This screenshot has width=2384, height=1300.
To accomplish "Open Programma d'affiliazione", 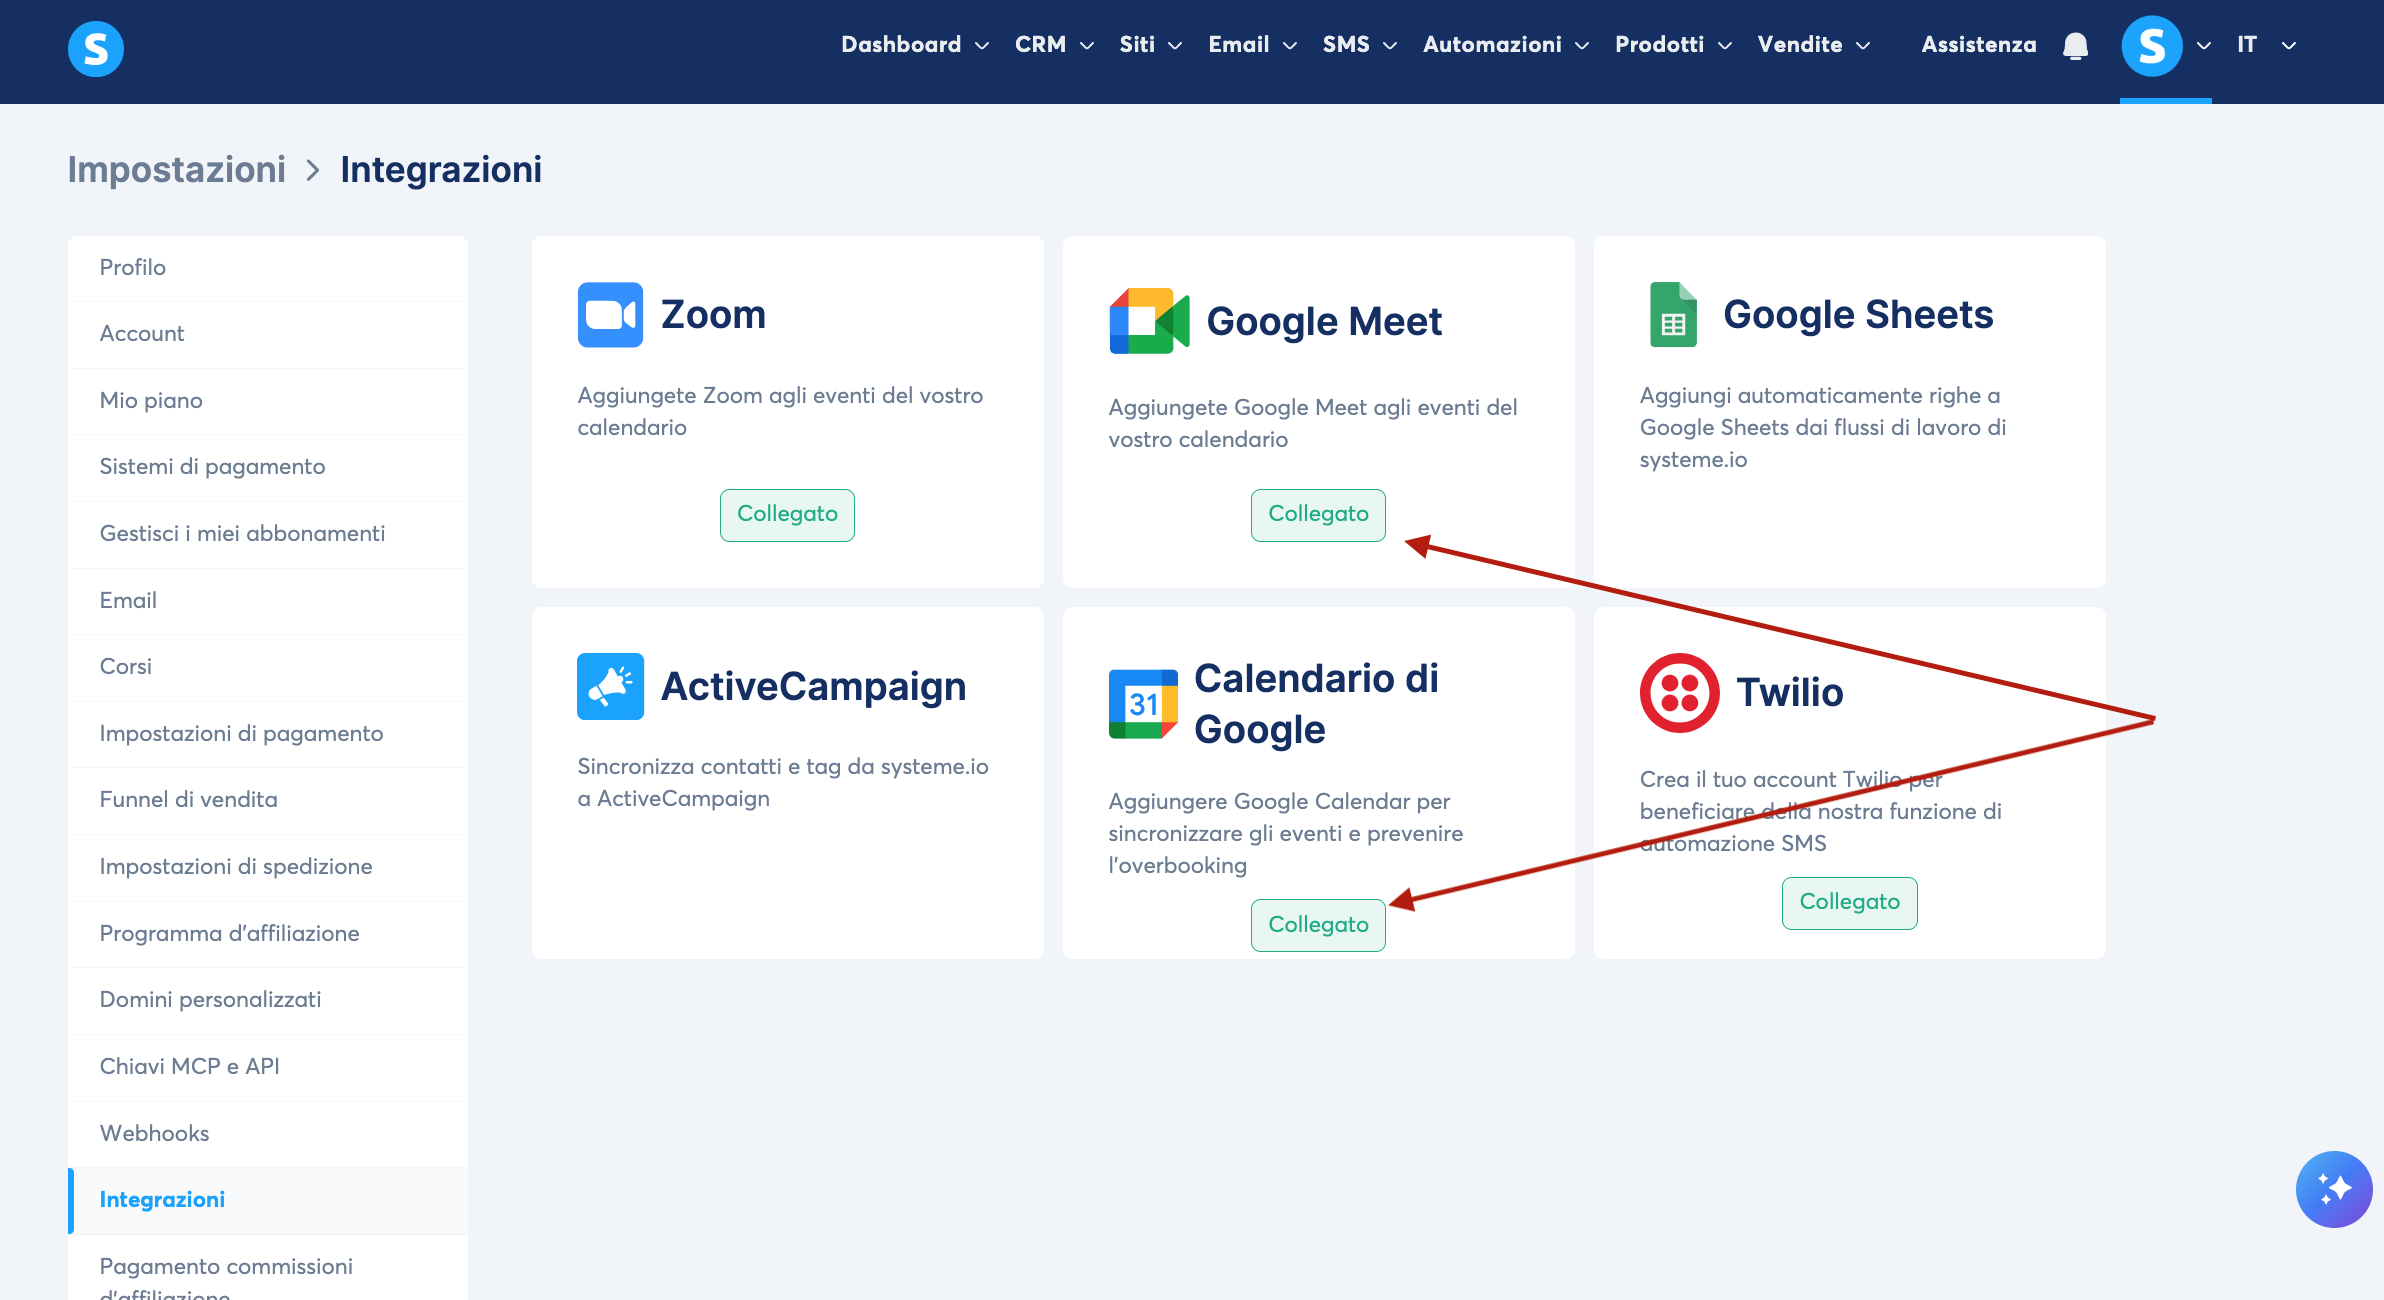I will tap(268, 934).
